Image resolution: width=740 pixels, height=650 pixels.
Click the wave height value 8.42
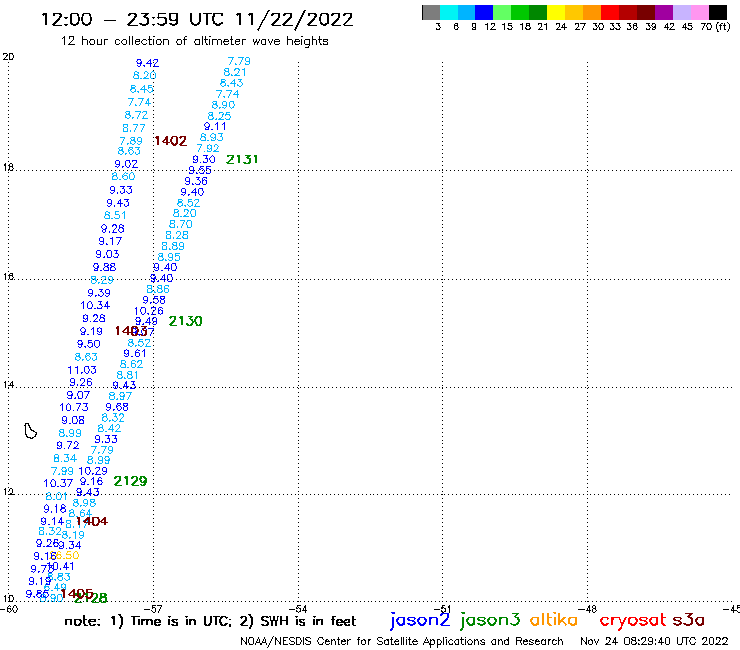pyautogui.click(x=109, y=428)
